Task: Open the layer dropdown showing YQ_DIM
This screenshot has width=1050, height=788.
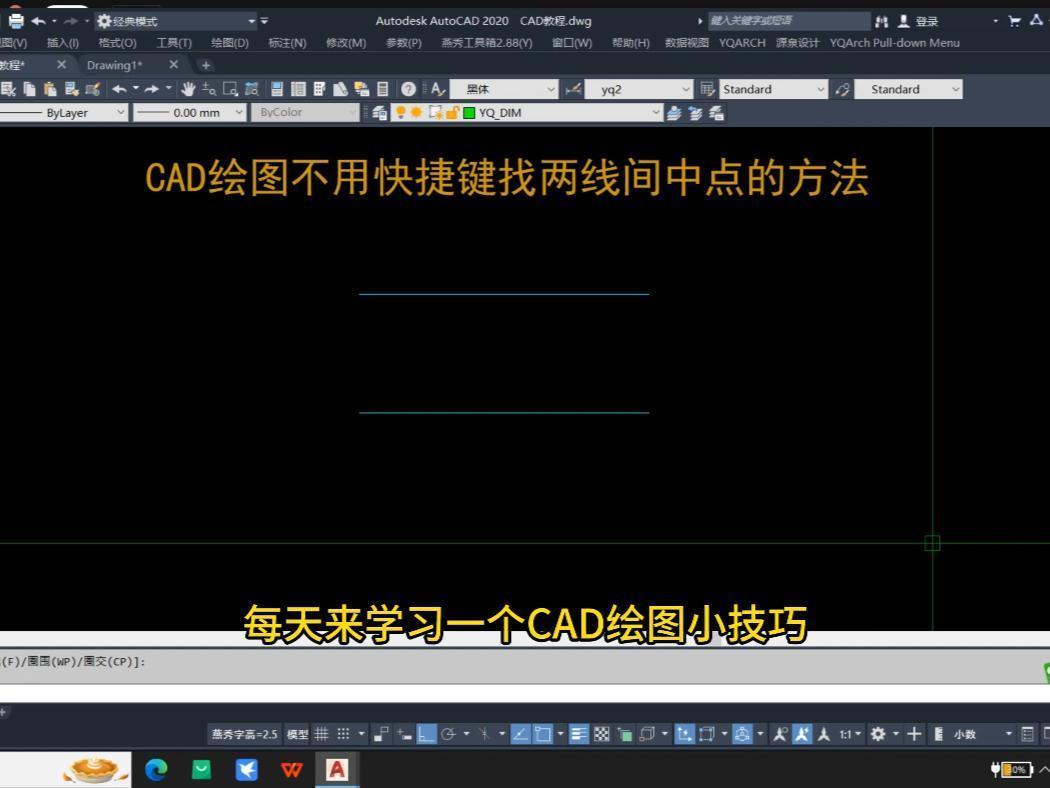Action: [655, 112]
